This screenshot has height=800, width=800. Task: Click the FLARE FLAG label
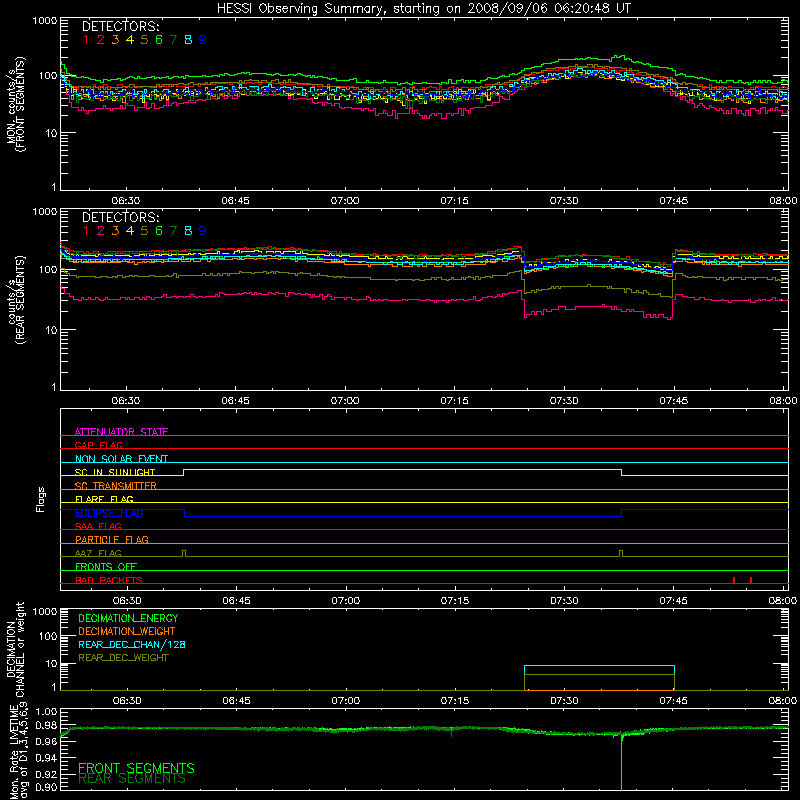click(104, 499)
